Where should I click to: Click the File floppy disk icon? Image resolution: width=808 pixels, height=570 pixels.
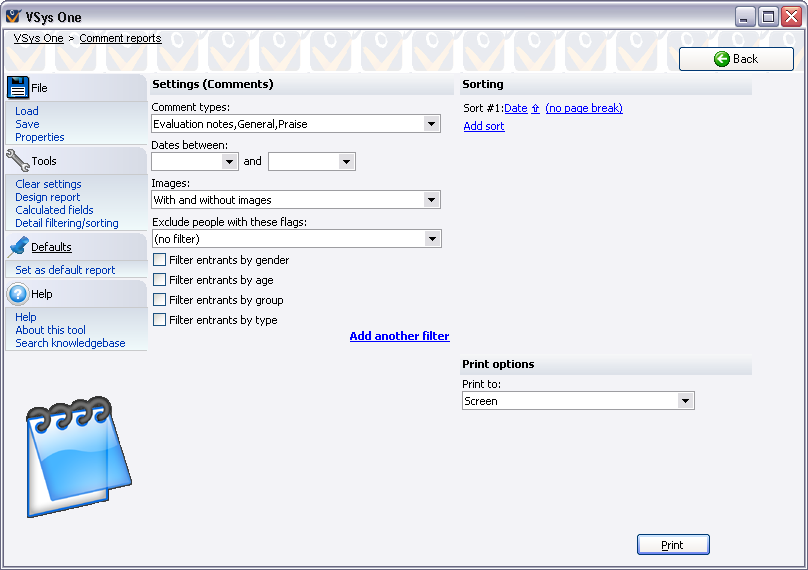click(18, 88)
